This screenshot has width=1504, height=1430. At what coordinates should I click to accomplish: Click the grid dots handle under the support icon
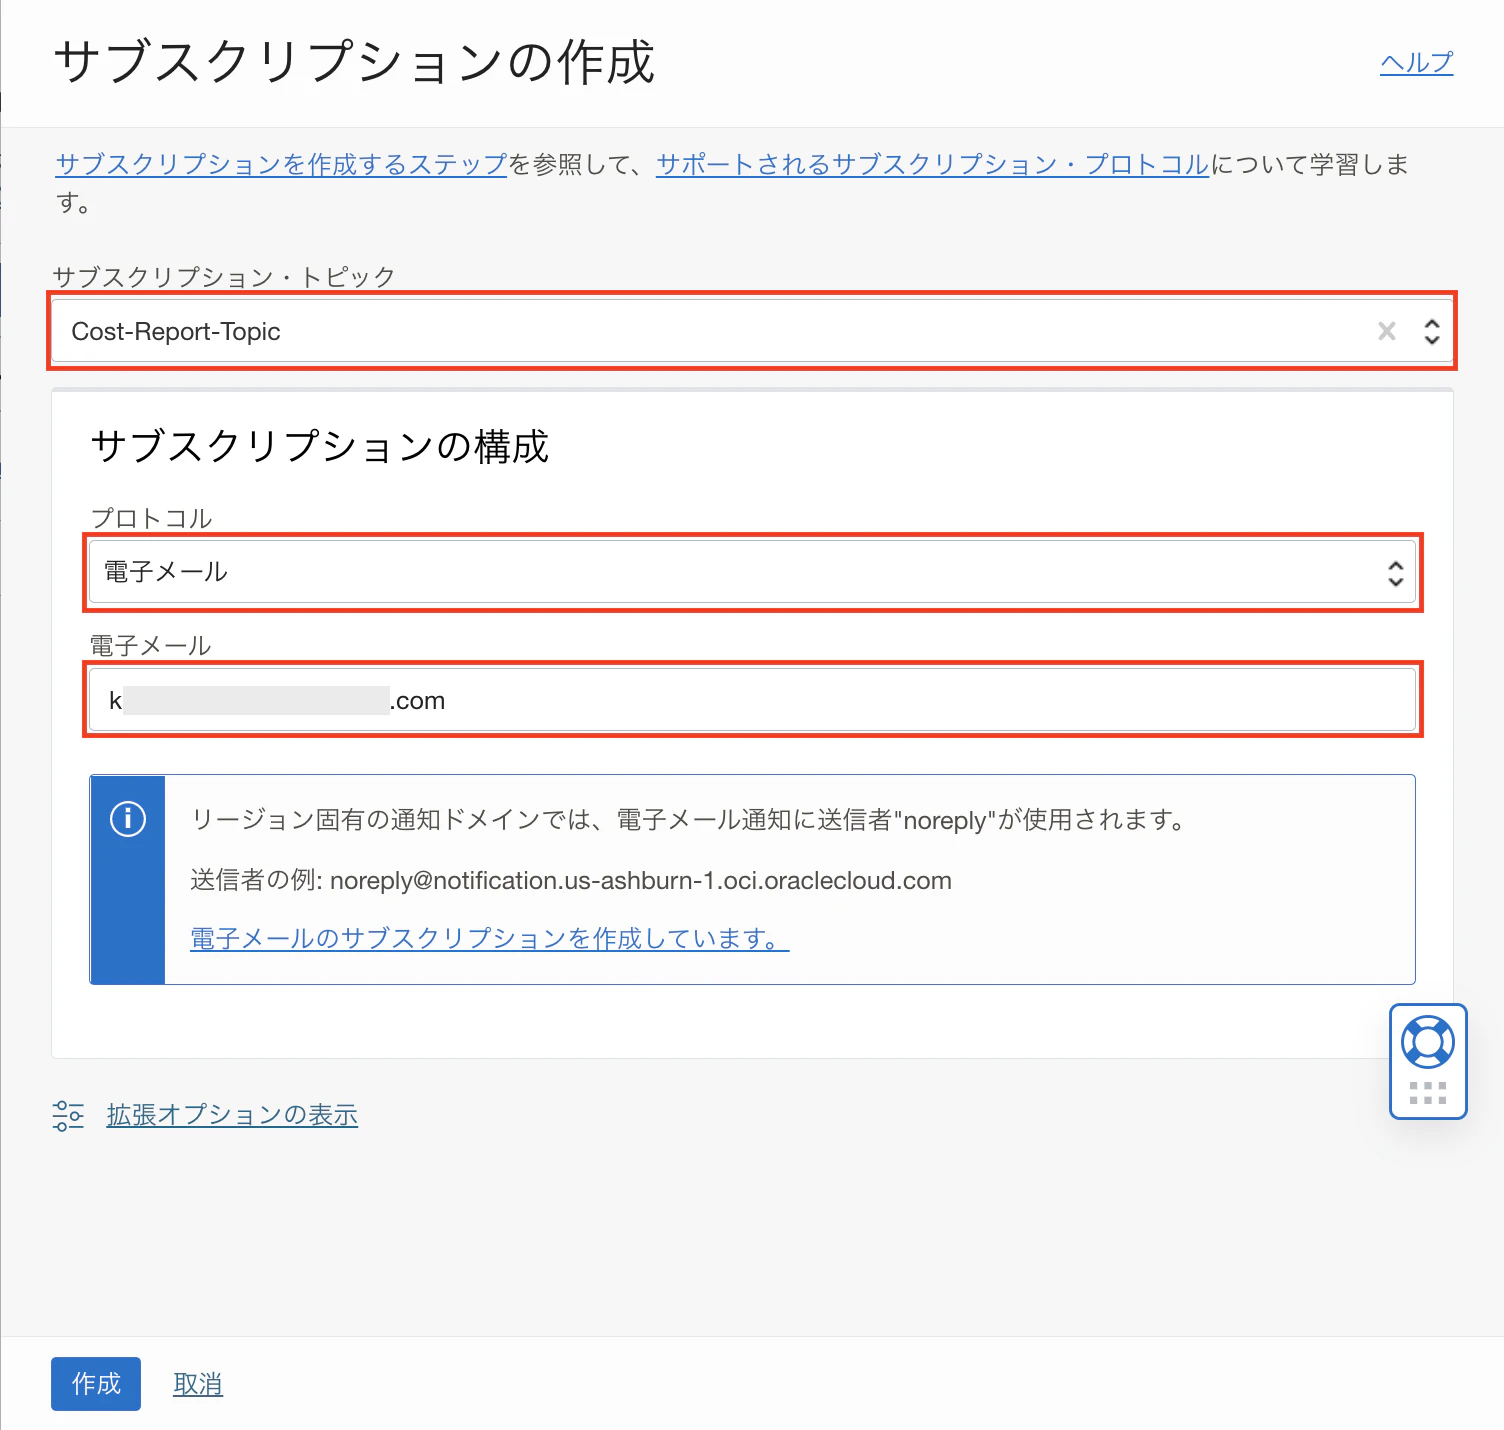(x=1428, y=1093)
